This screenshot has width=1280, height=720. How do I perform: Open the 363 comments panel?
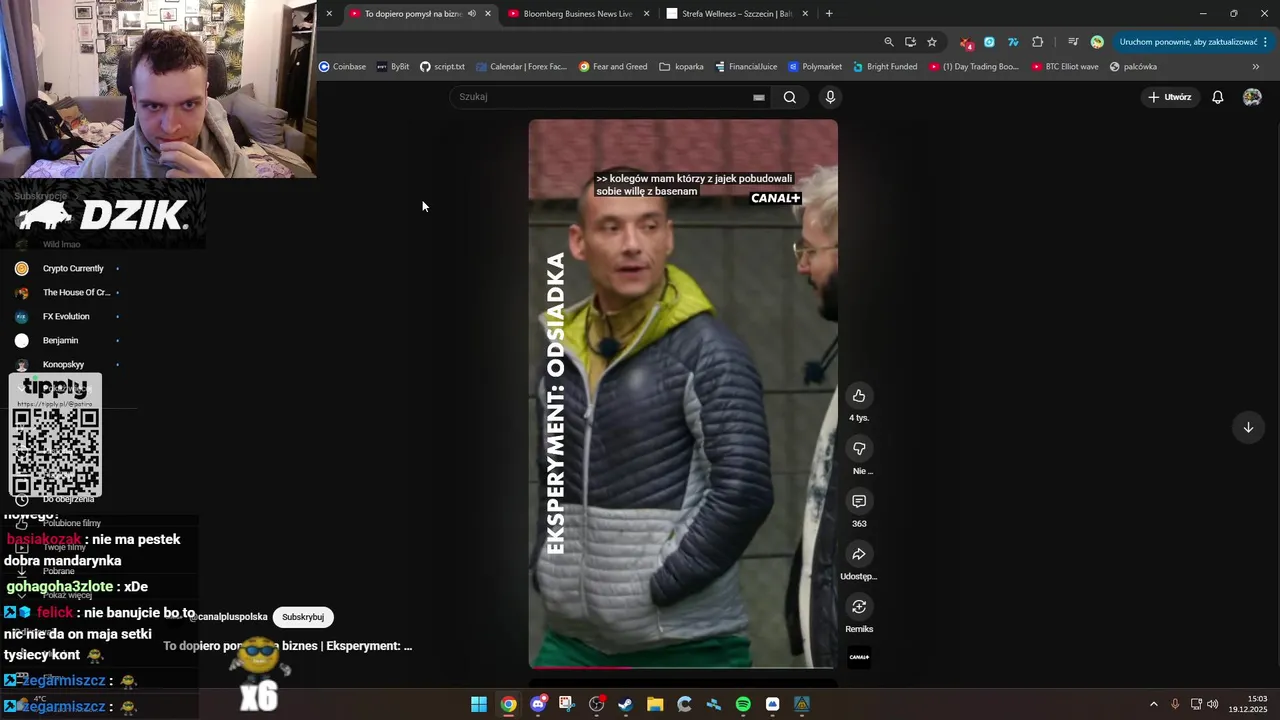tap(858, 501)
